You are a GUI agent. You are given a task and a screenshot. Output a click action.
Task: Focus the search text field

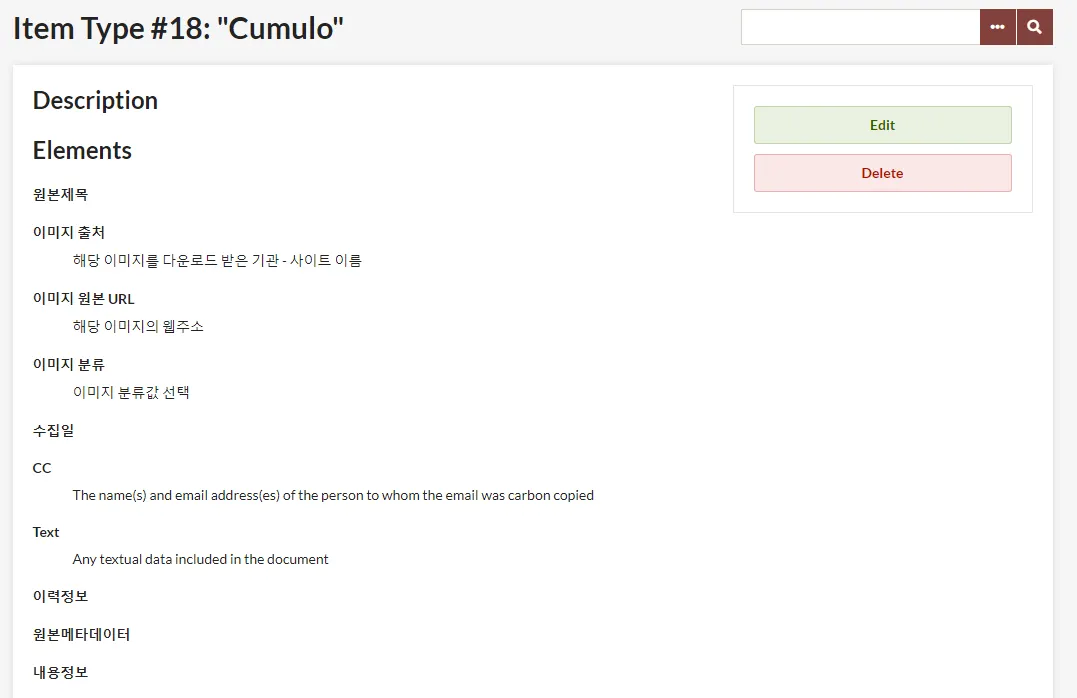tap(861, 27)
